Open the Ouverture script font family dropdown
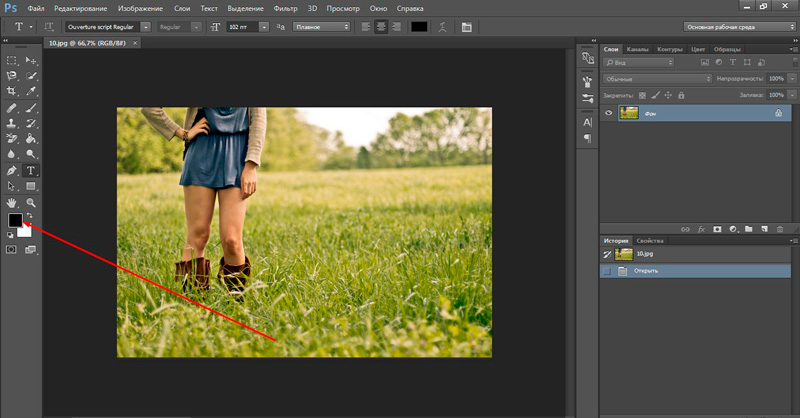 (x=146, y=27)
